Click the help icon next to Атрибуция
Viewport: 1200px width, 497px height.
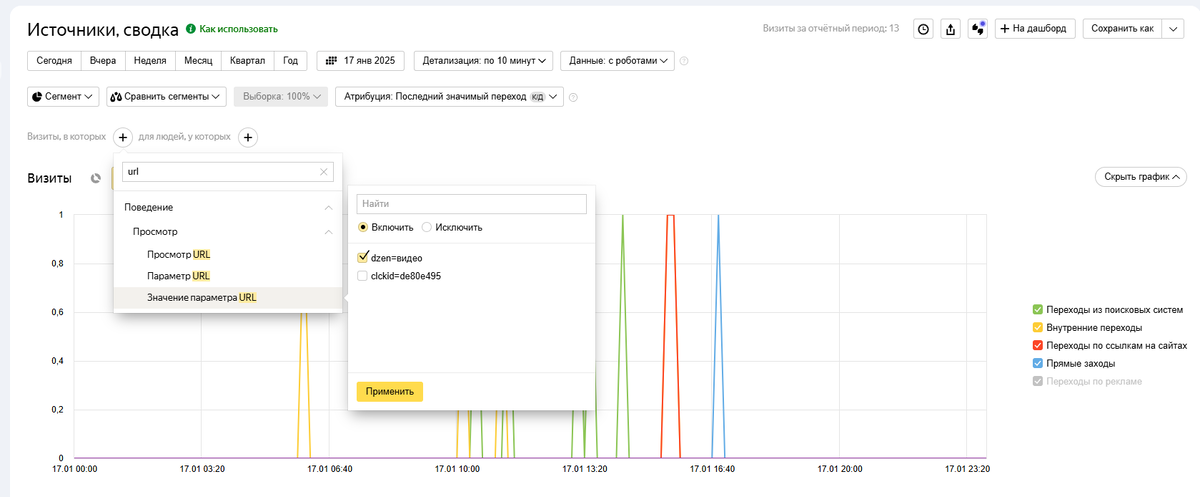click(x=574, y=97)
